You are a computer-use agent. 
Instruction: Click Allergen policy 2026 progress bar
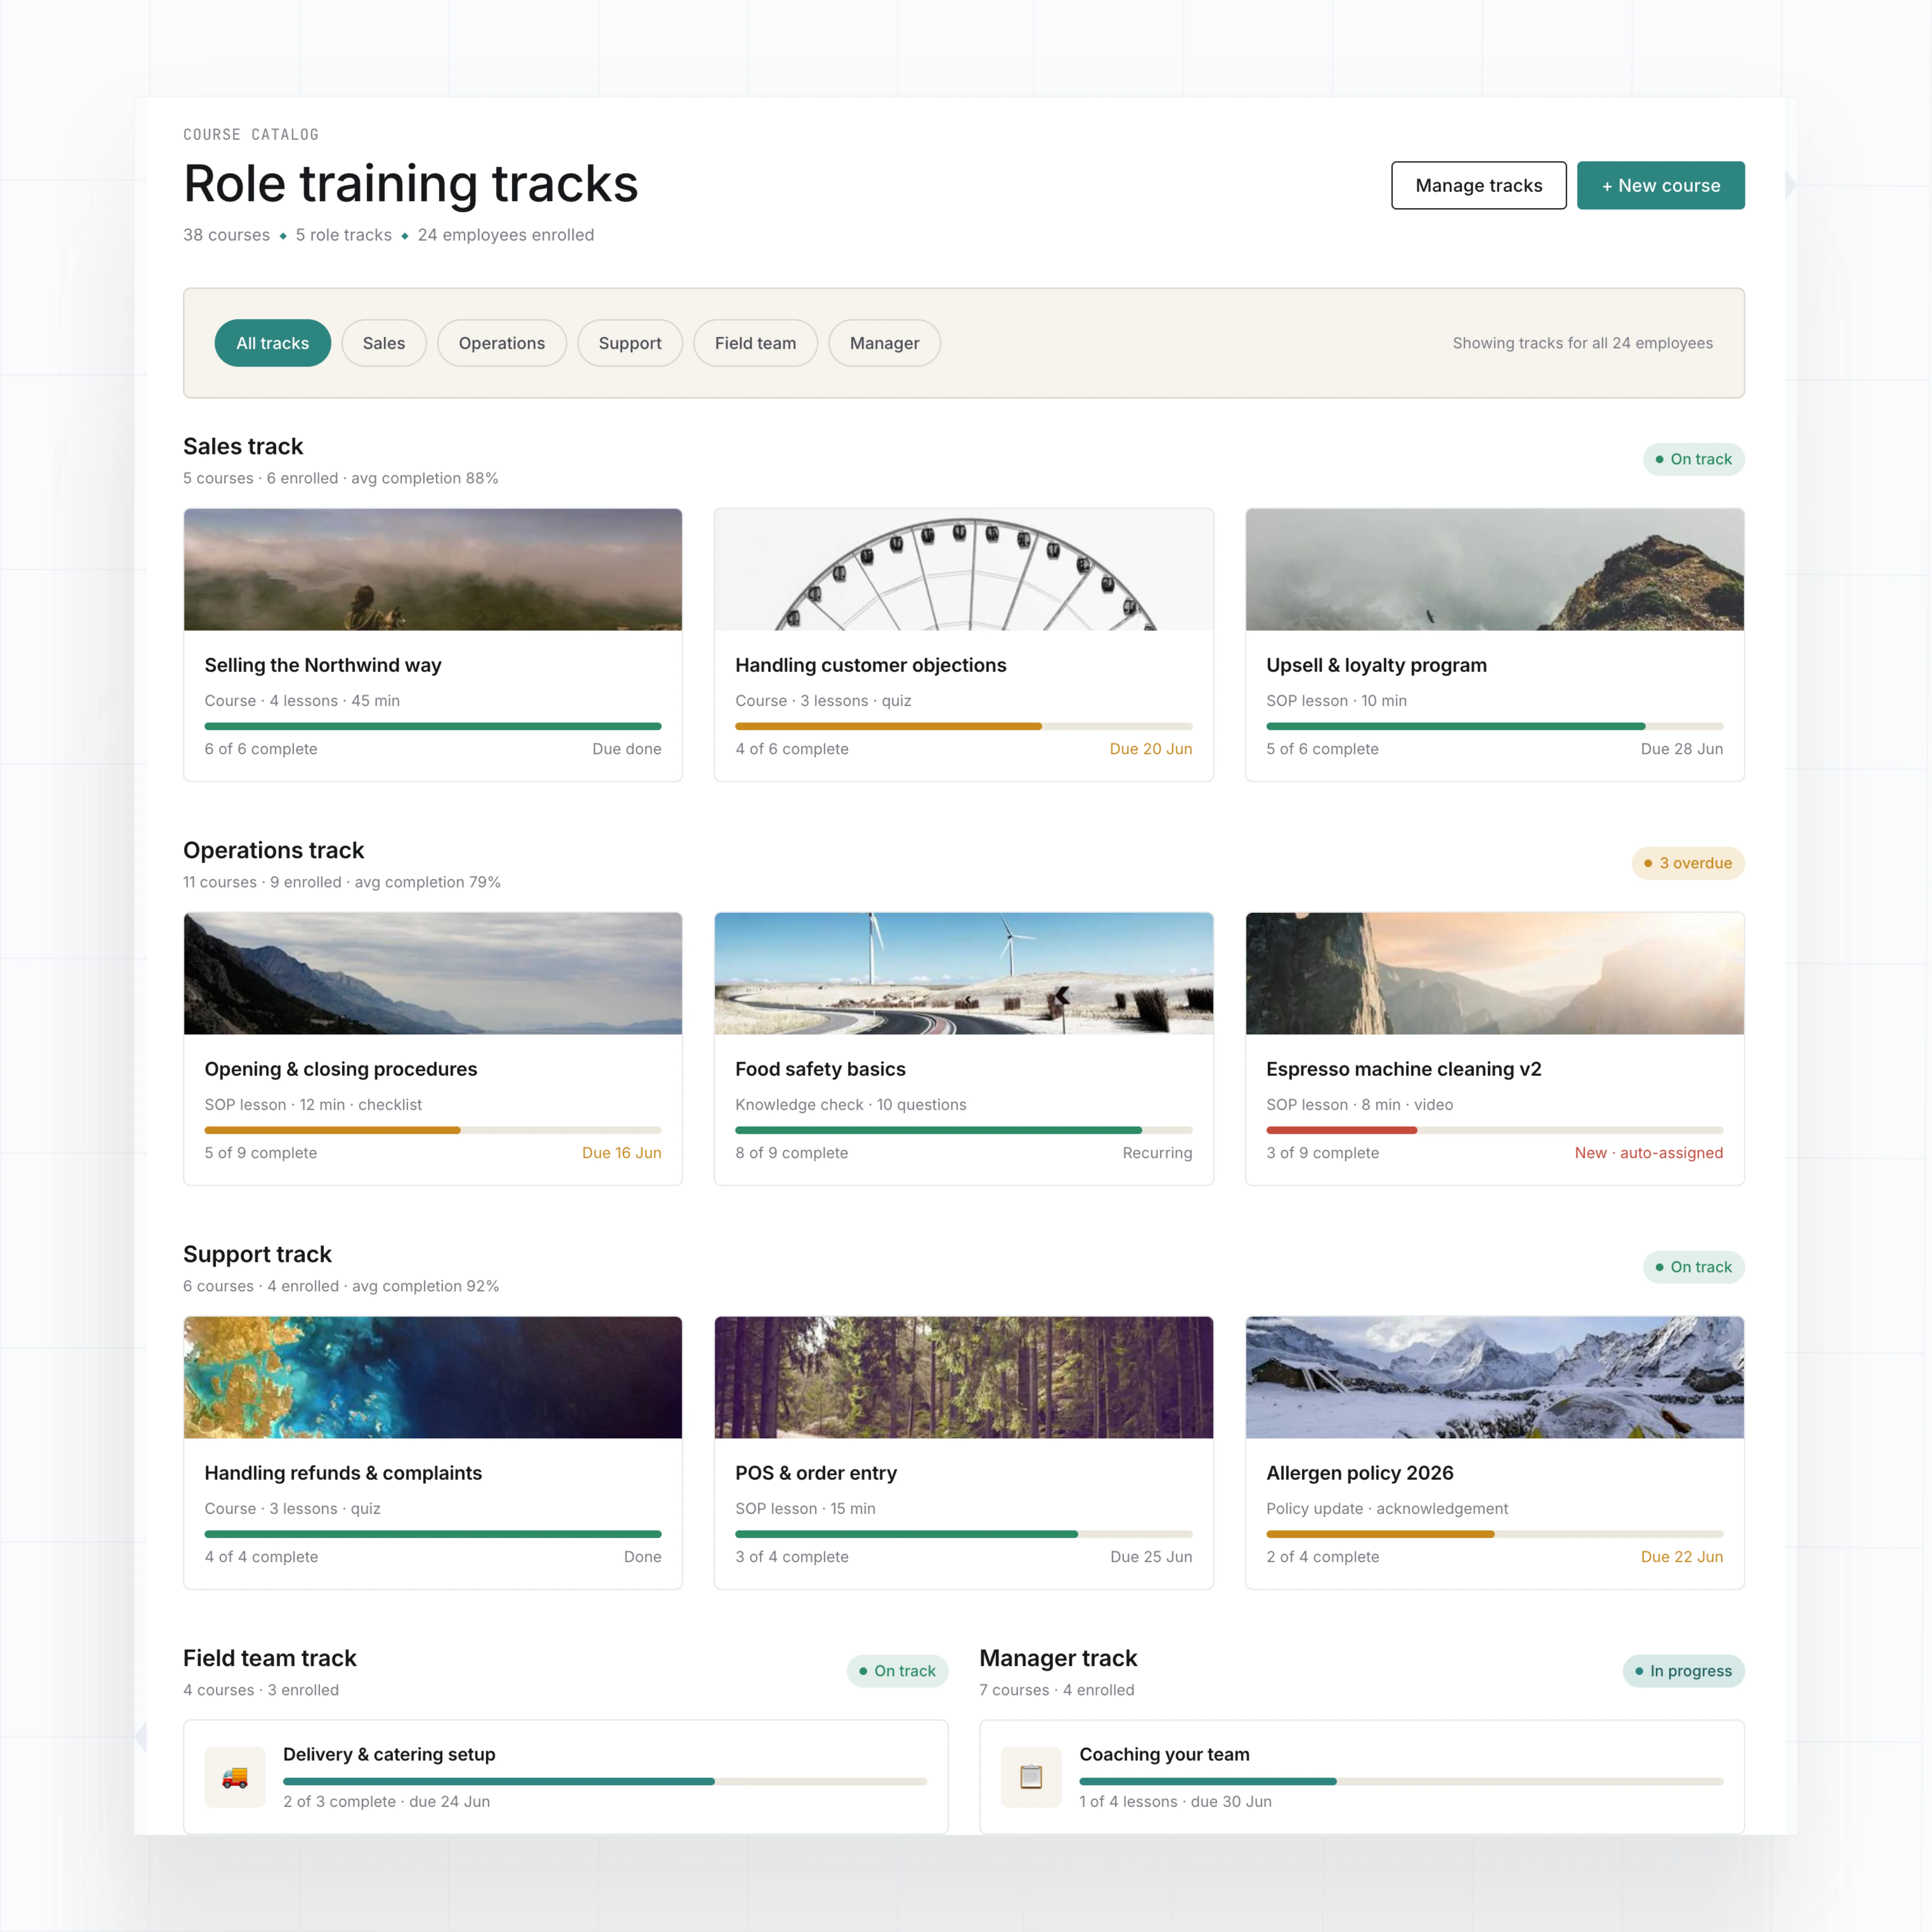pos(1495,1534)
